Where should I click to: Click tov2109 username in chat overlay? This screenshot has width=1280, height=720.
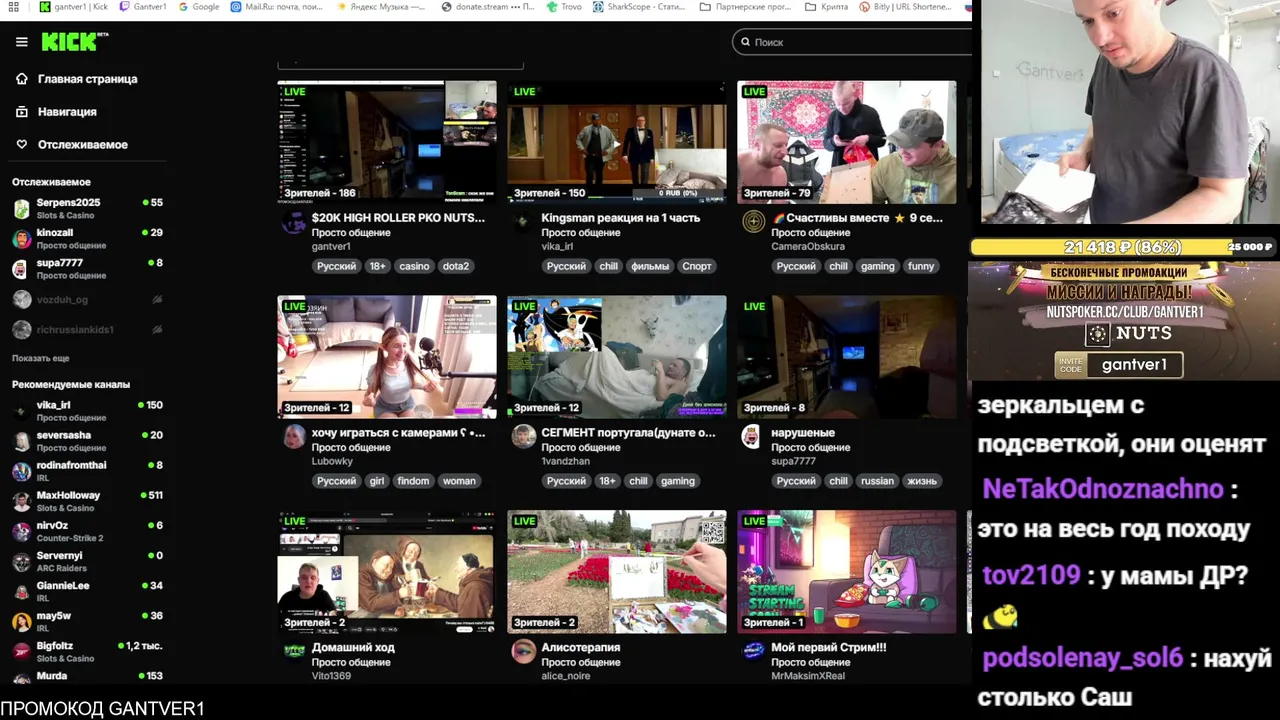(x=1031, y=575)
